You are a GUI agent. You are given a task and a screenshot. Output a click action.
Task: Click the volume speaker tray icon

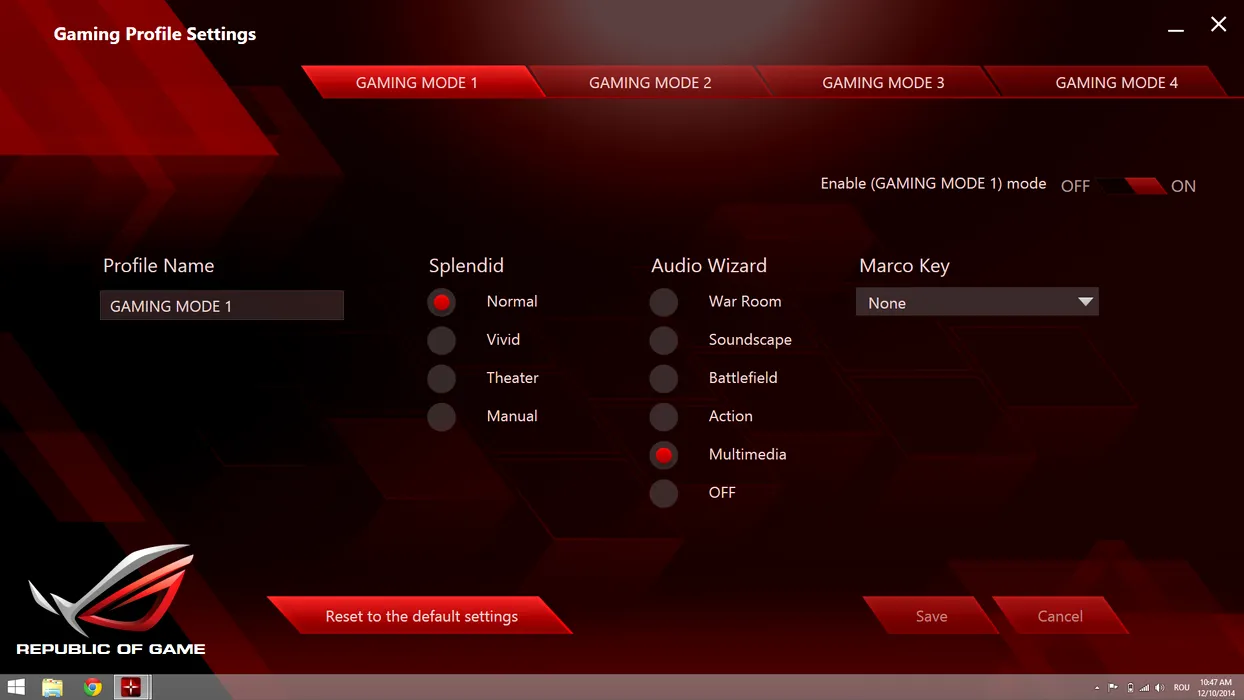[1160, 688]
